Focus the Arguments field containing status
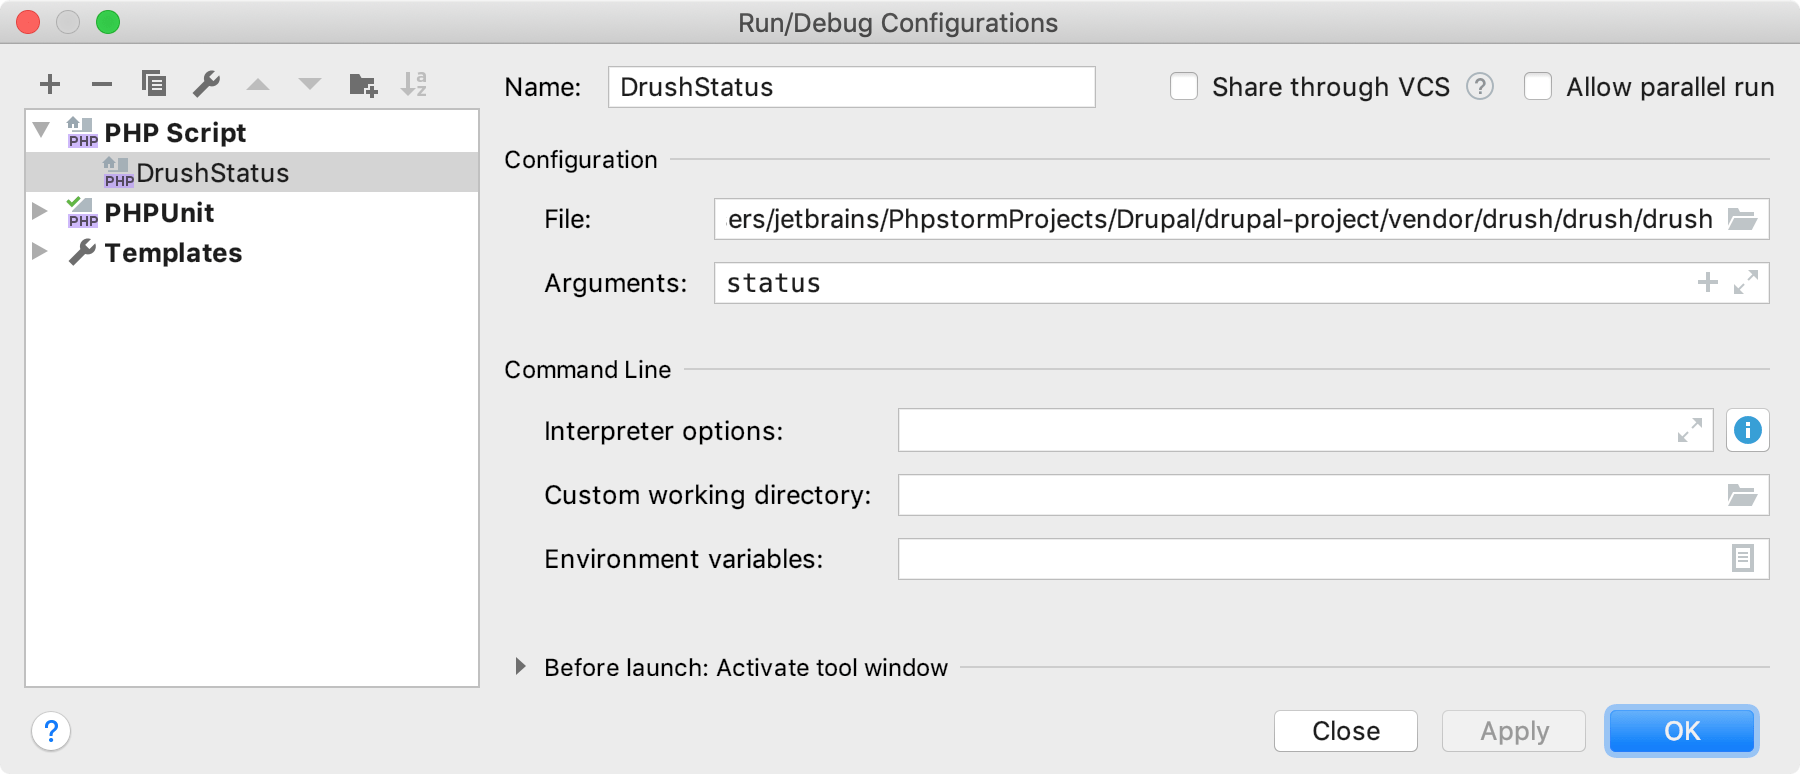 [1242, 283]
